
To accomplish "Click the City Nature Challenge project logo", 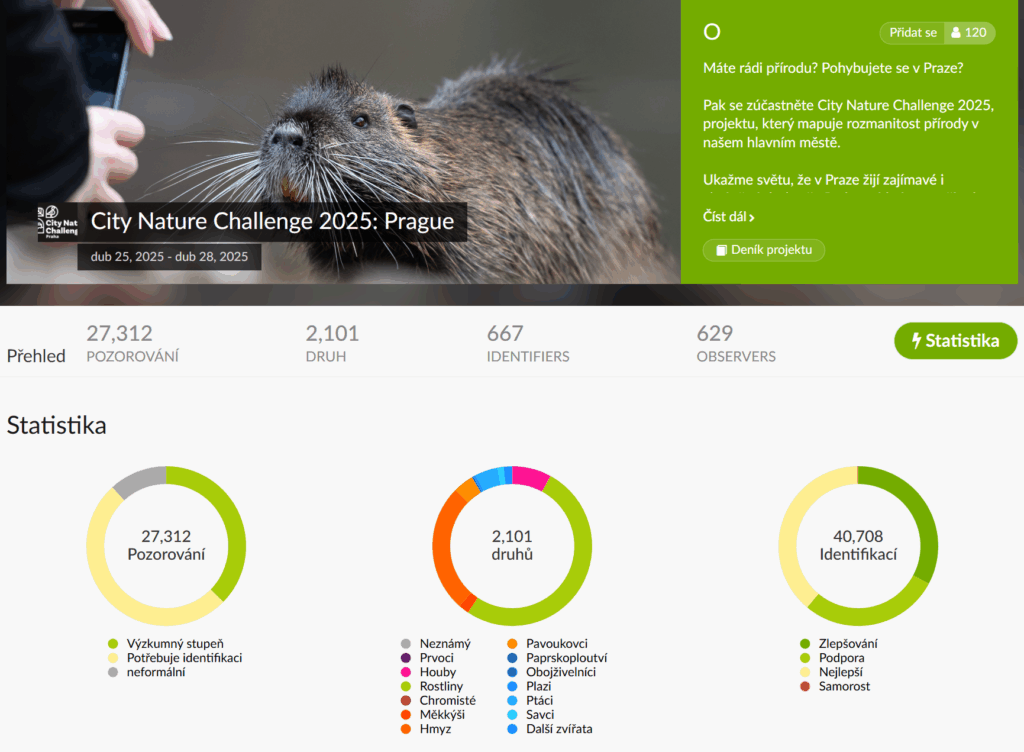I will coord(58,223).
